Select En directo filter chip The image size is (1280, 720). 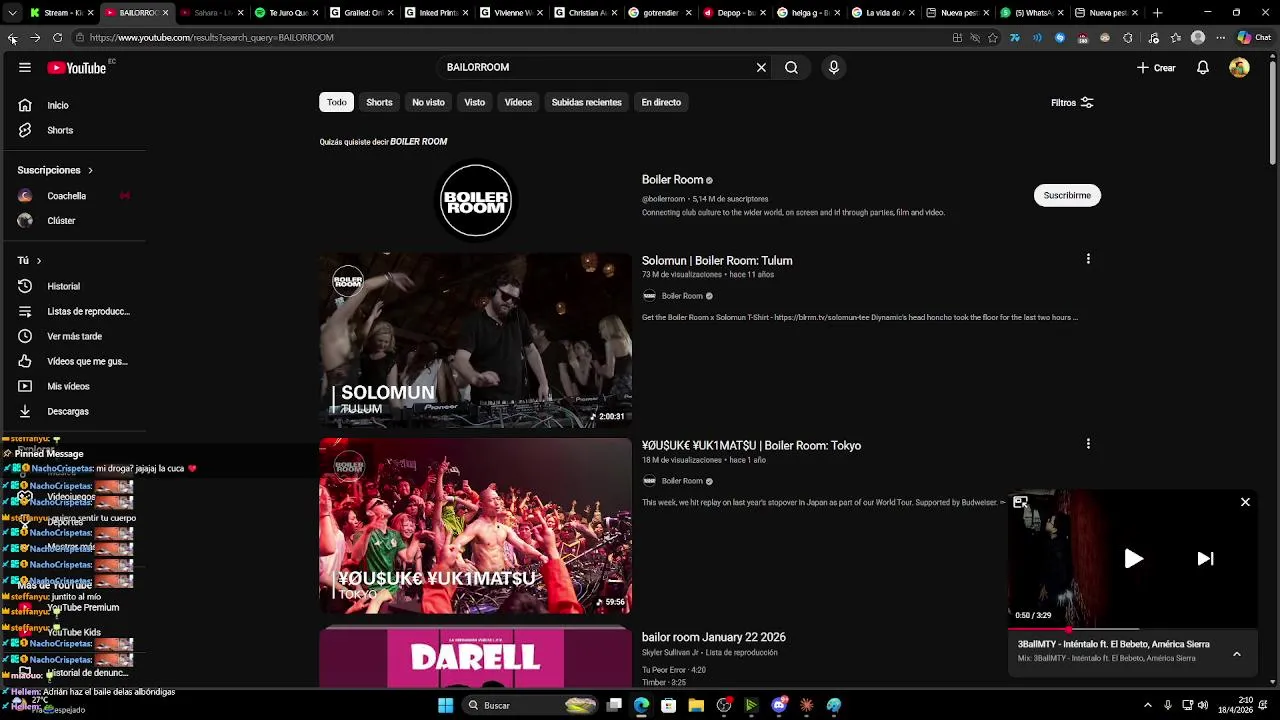click(x=661, y=102)
